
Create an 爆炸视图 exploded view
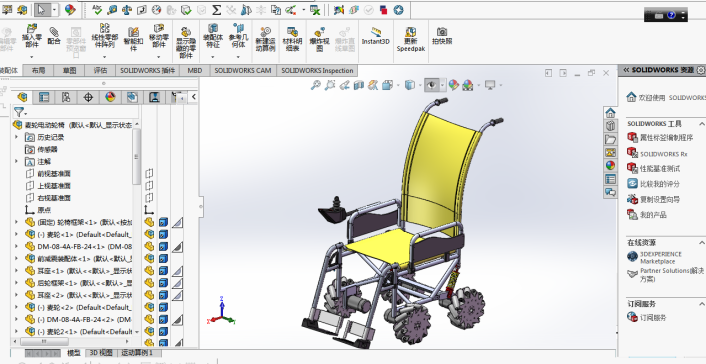coord(319,39)
